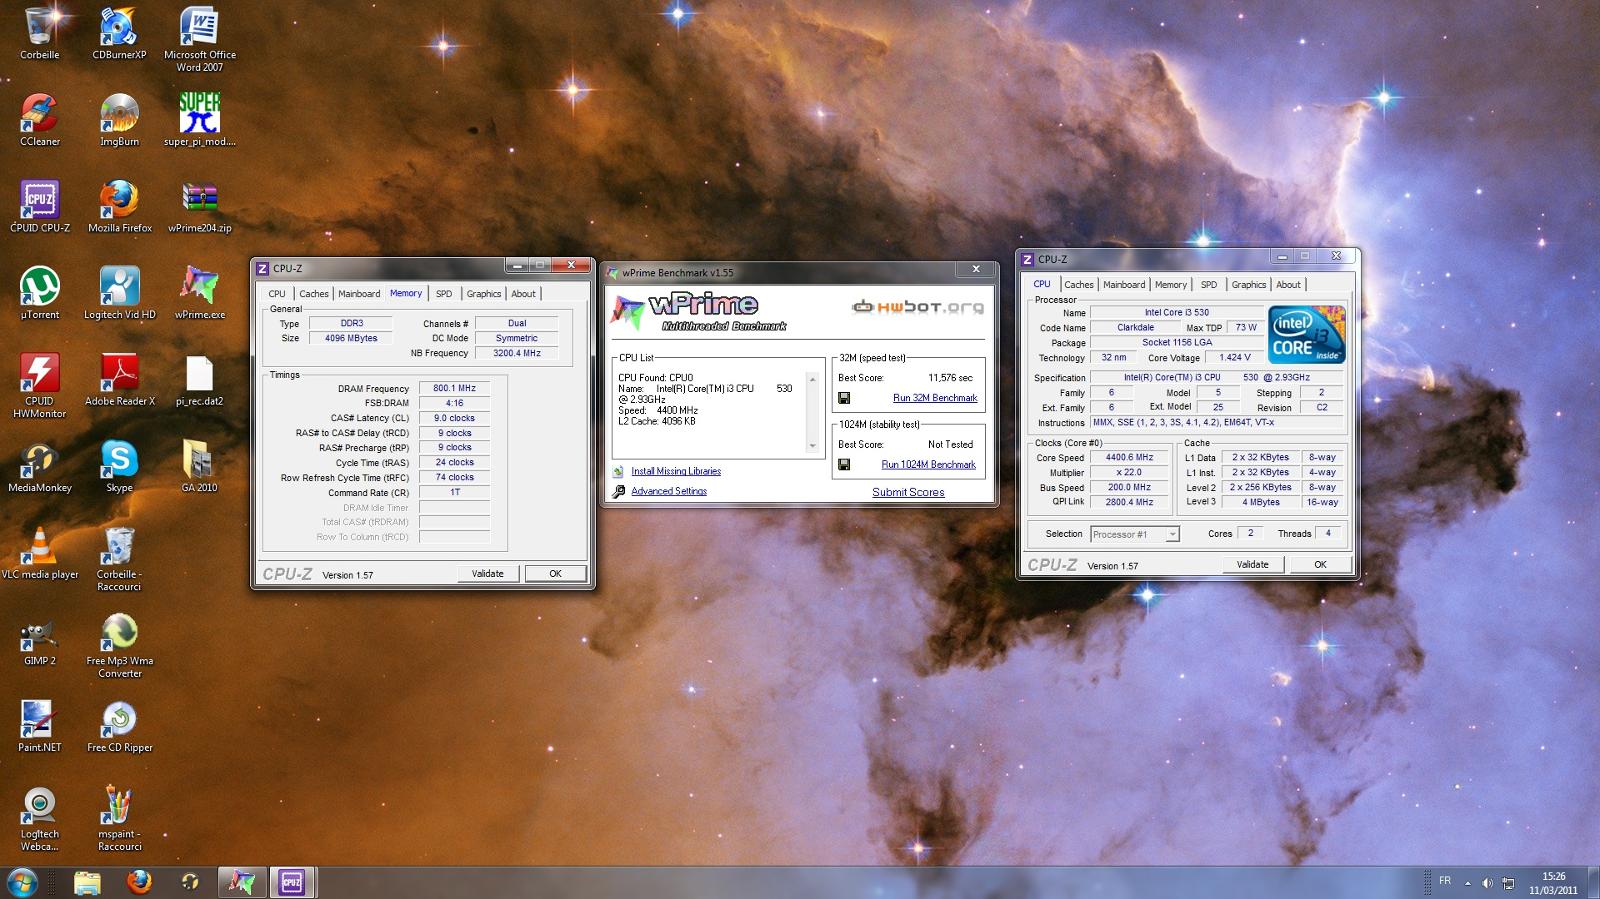1600x899 pixels.
Task: Click Validate in the Memory CPU-Z window
Action: [488, 574]
